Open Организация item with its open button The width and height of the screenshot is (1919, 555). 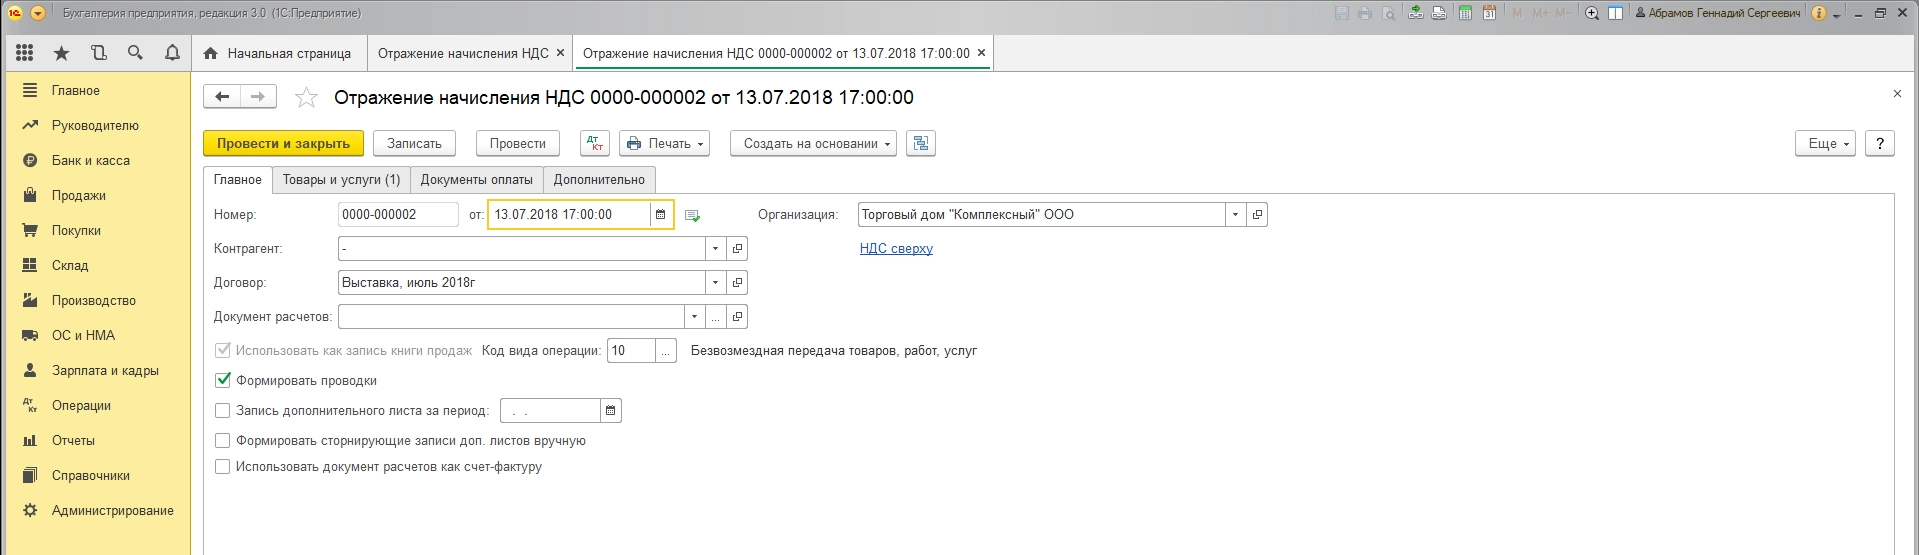pos(1257,214)
